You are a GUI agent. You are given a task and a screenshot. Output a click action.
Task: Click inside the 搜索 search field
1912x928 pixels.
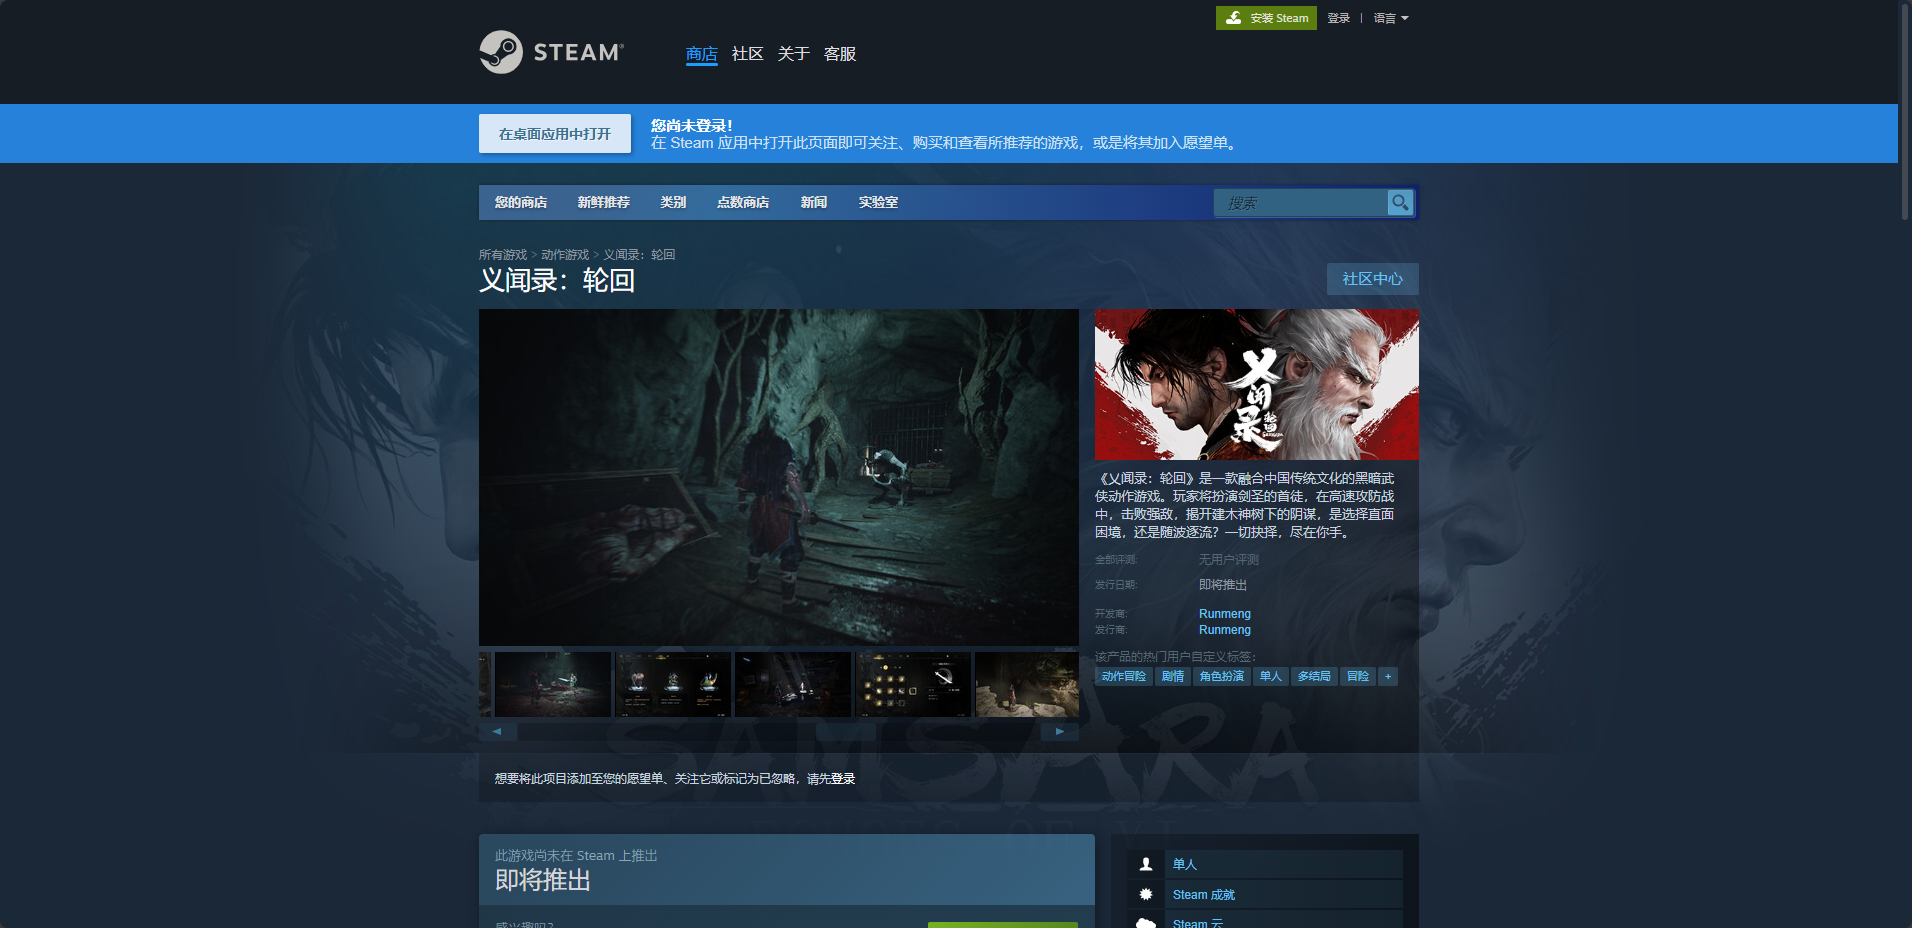coord(1300,202)
